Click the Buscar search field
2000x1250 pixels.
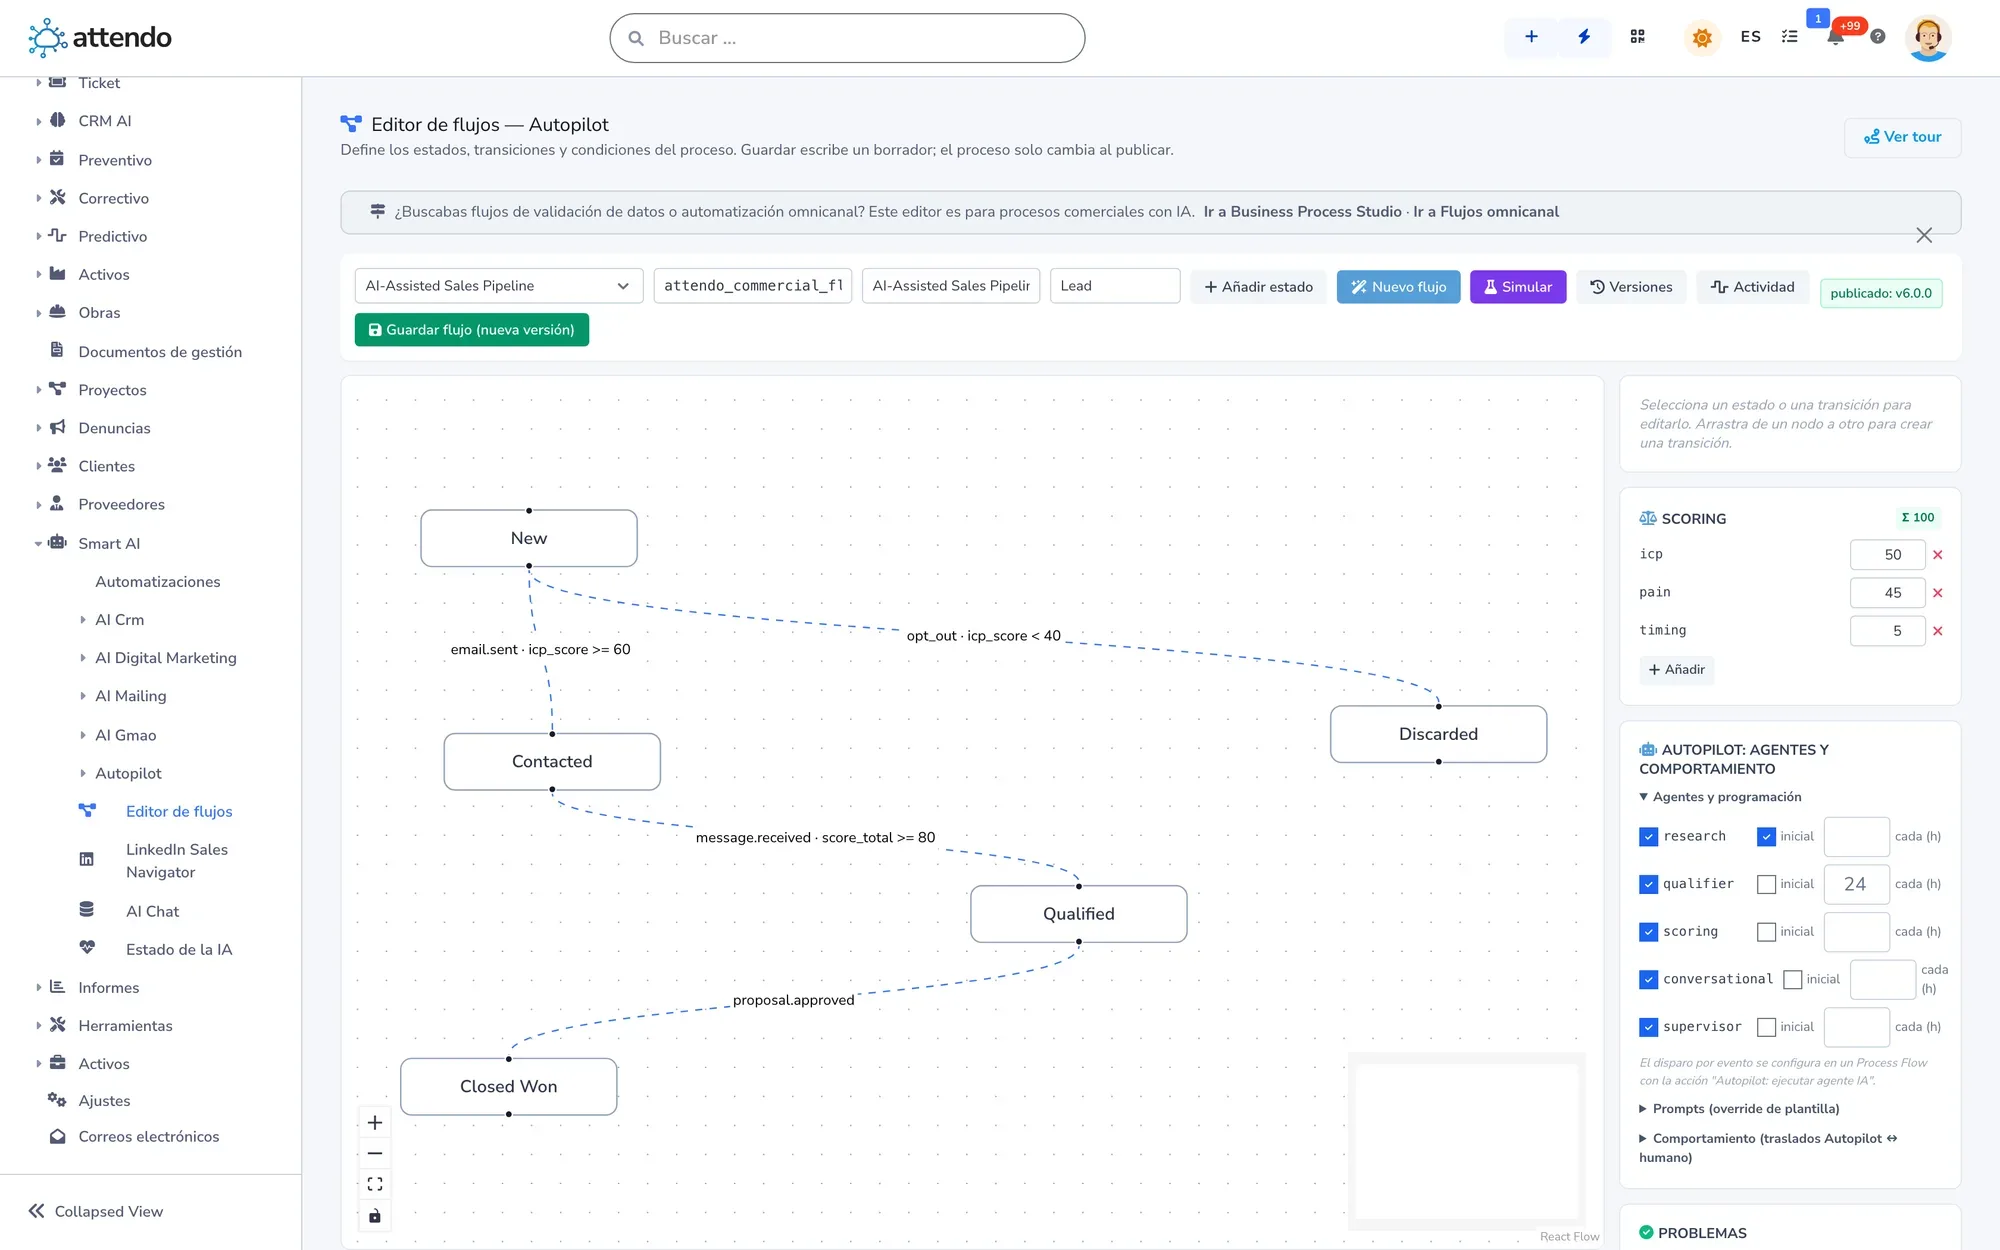coord(847,38)
